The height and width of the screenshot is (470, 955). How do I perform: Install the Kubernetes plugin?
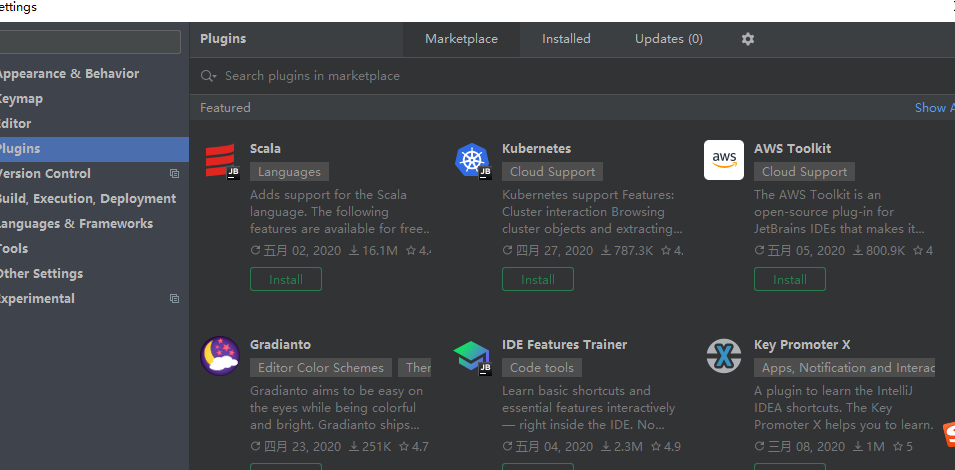coord(538,279)
